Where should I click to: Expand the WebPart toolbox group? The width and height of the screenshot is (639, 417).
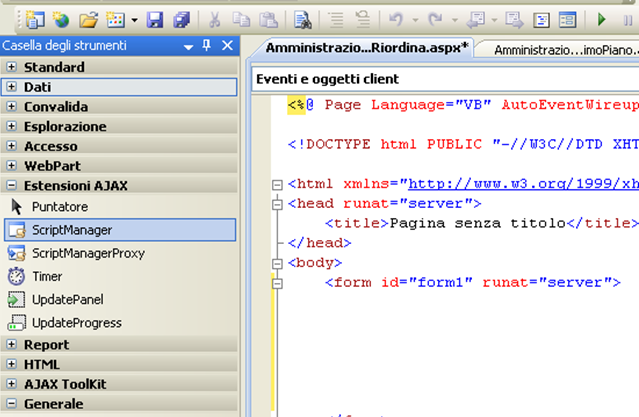[11, 165]
